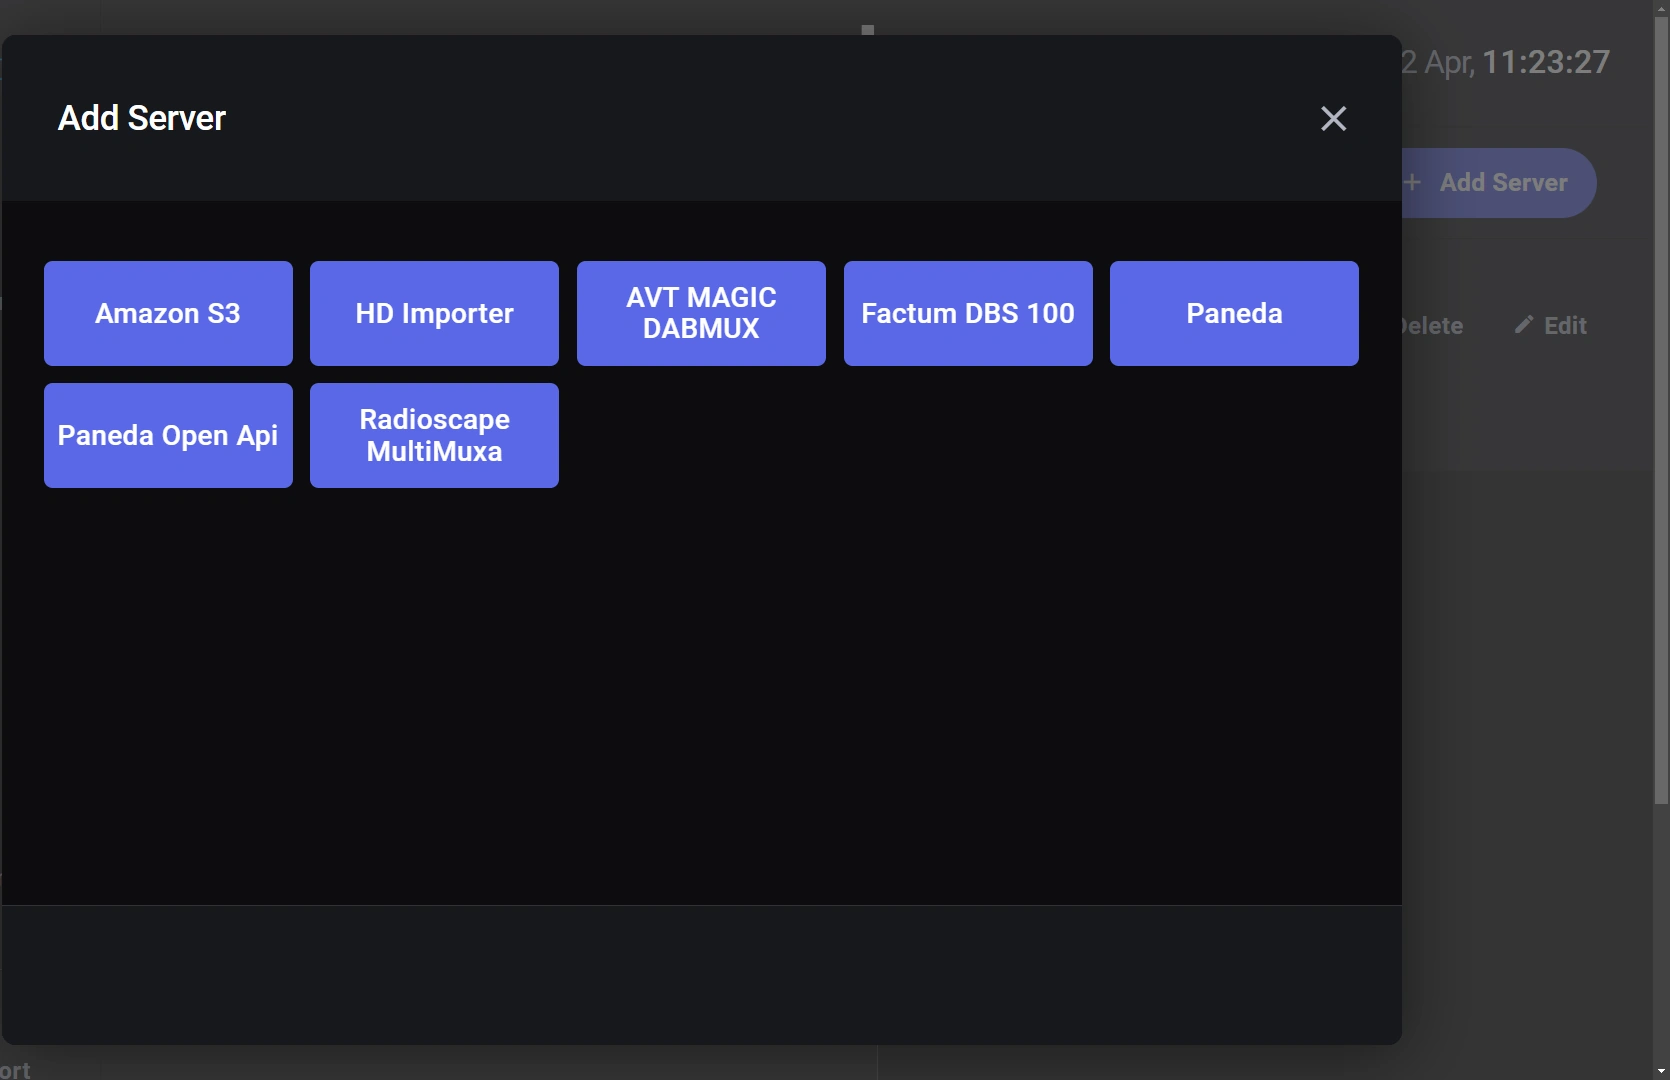Click the background Add Server button
The image size is (1670, 1080).
(x=1498, y=183)
